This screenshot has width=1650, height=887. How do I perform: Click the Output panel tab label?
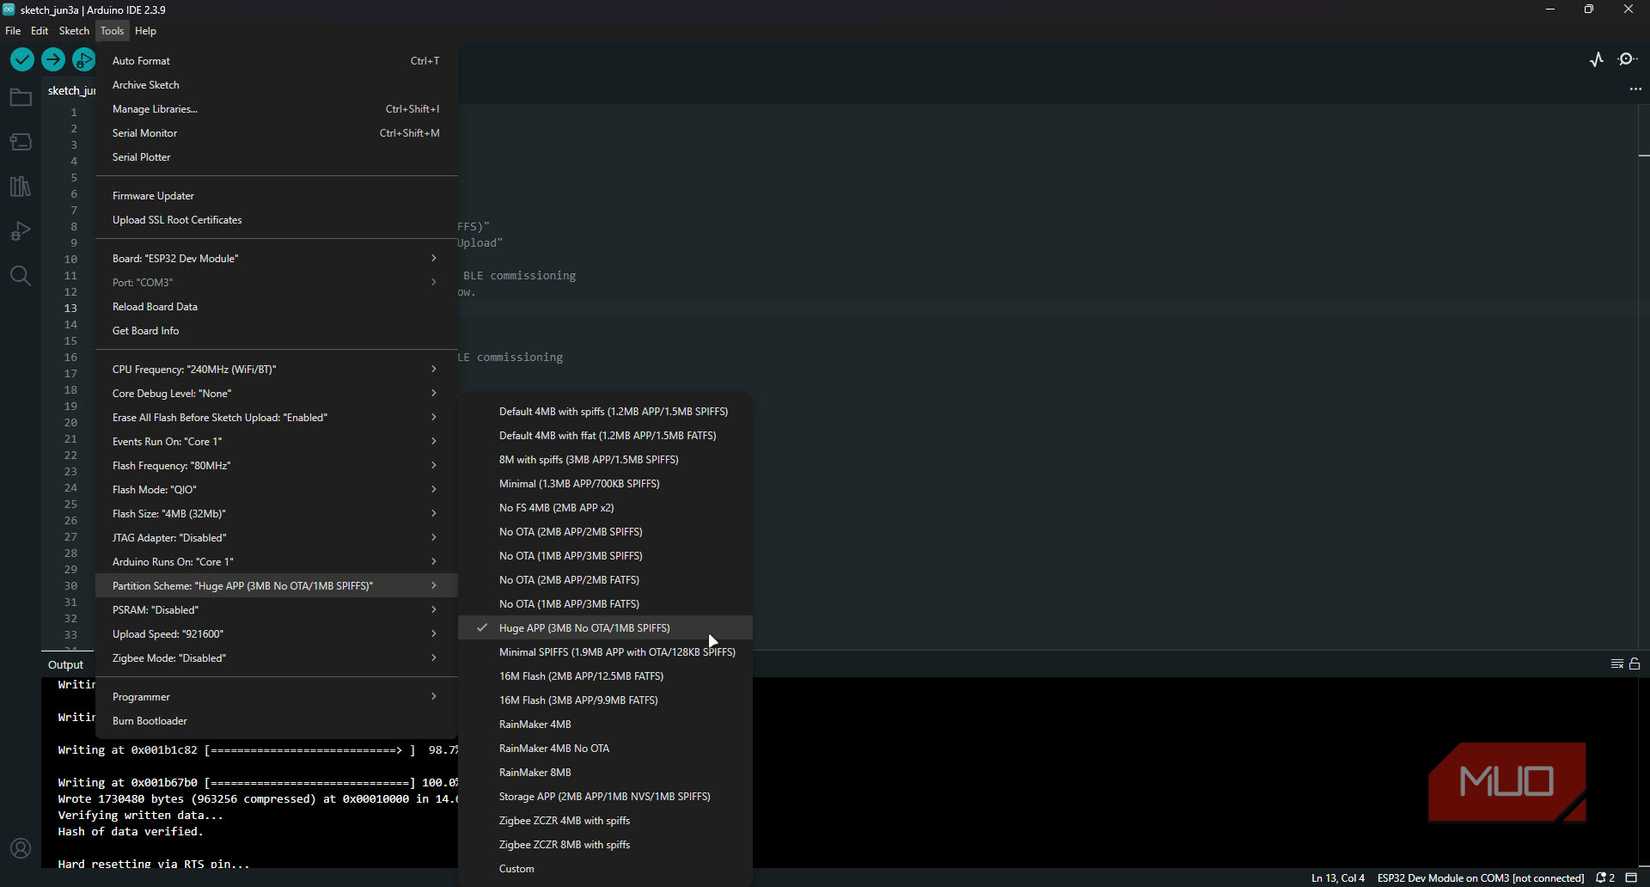(x=66, y=665)
